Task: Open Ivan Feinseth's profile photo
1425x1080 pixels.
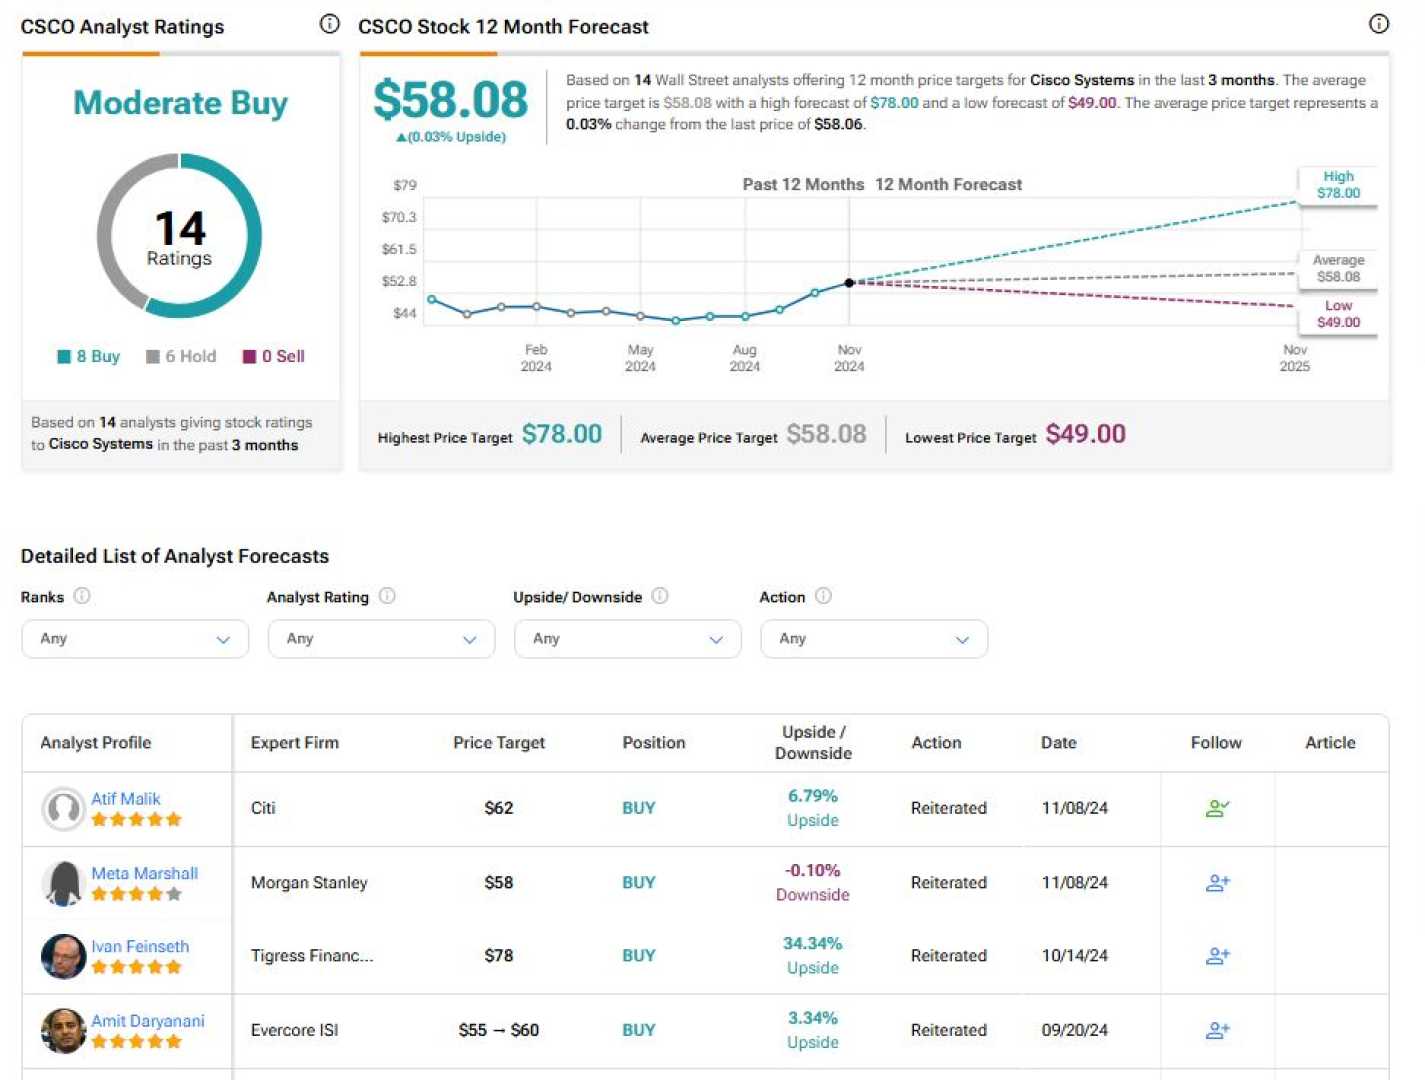Action: [63, 957]
